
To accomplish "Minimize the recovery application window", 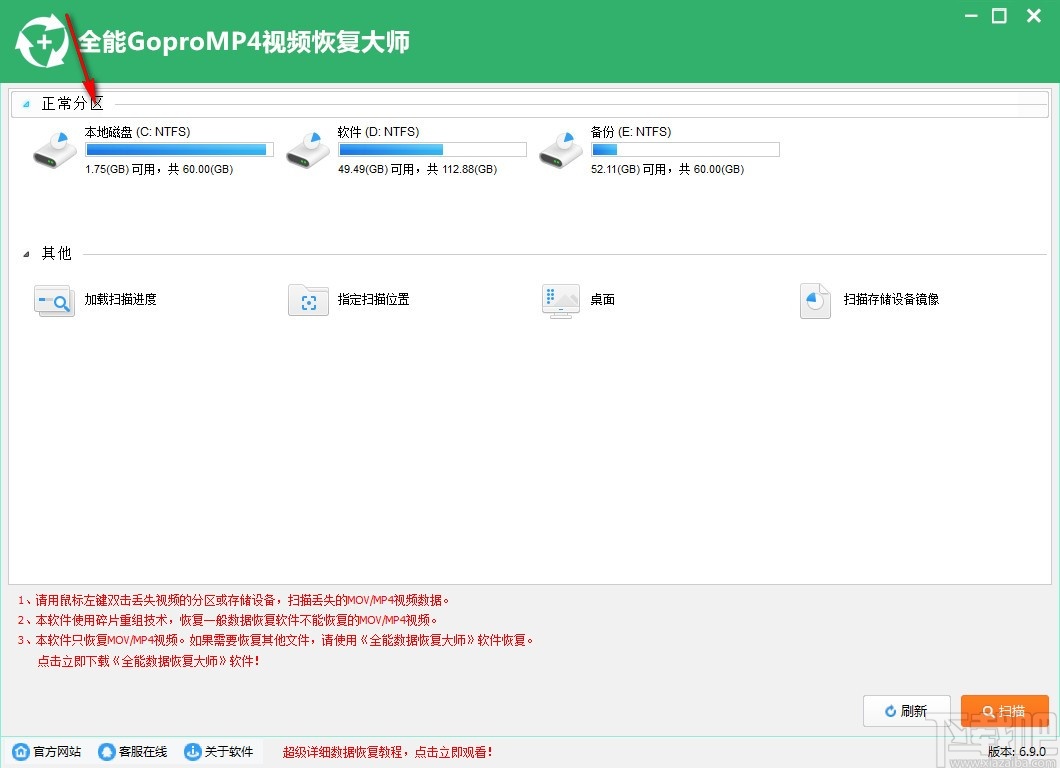I will (971, 16).
